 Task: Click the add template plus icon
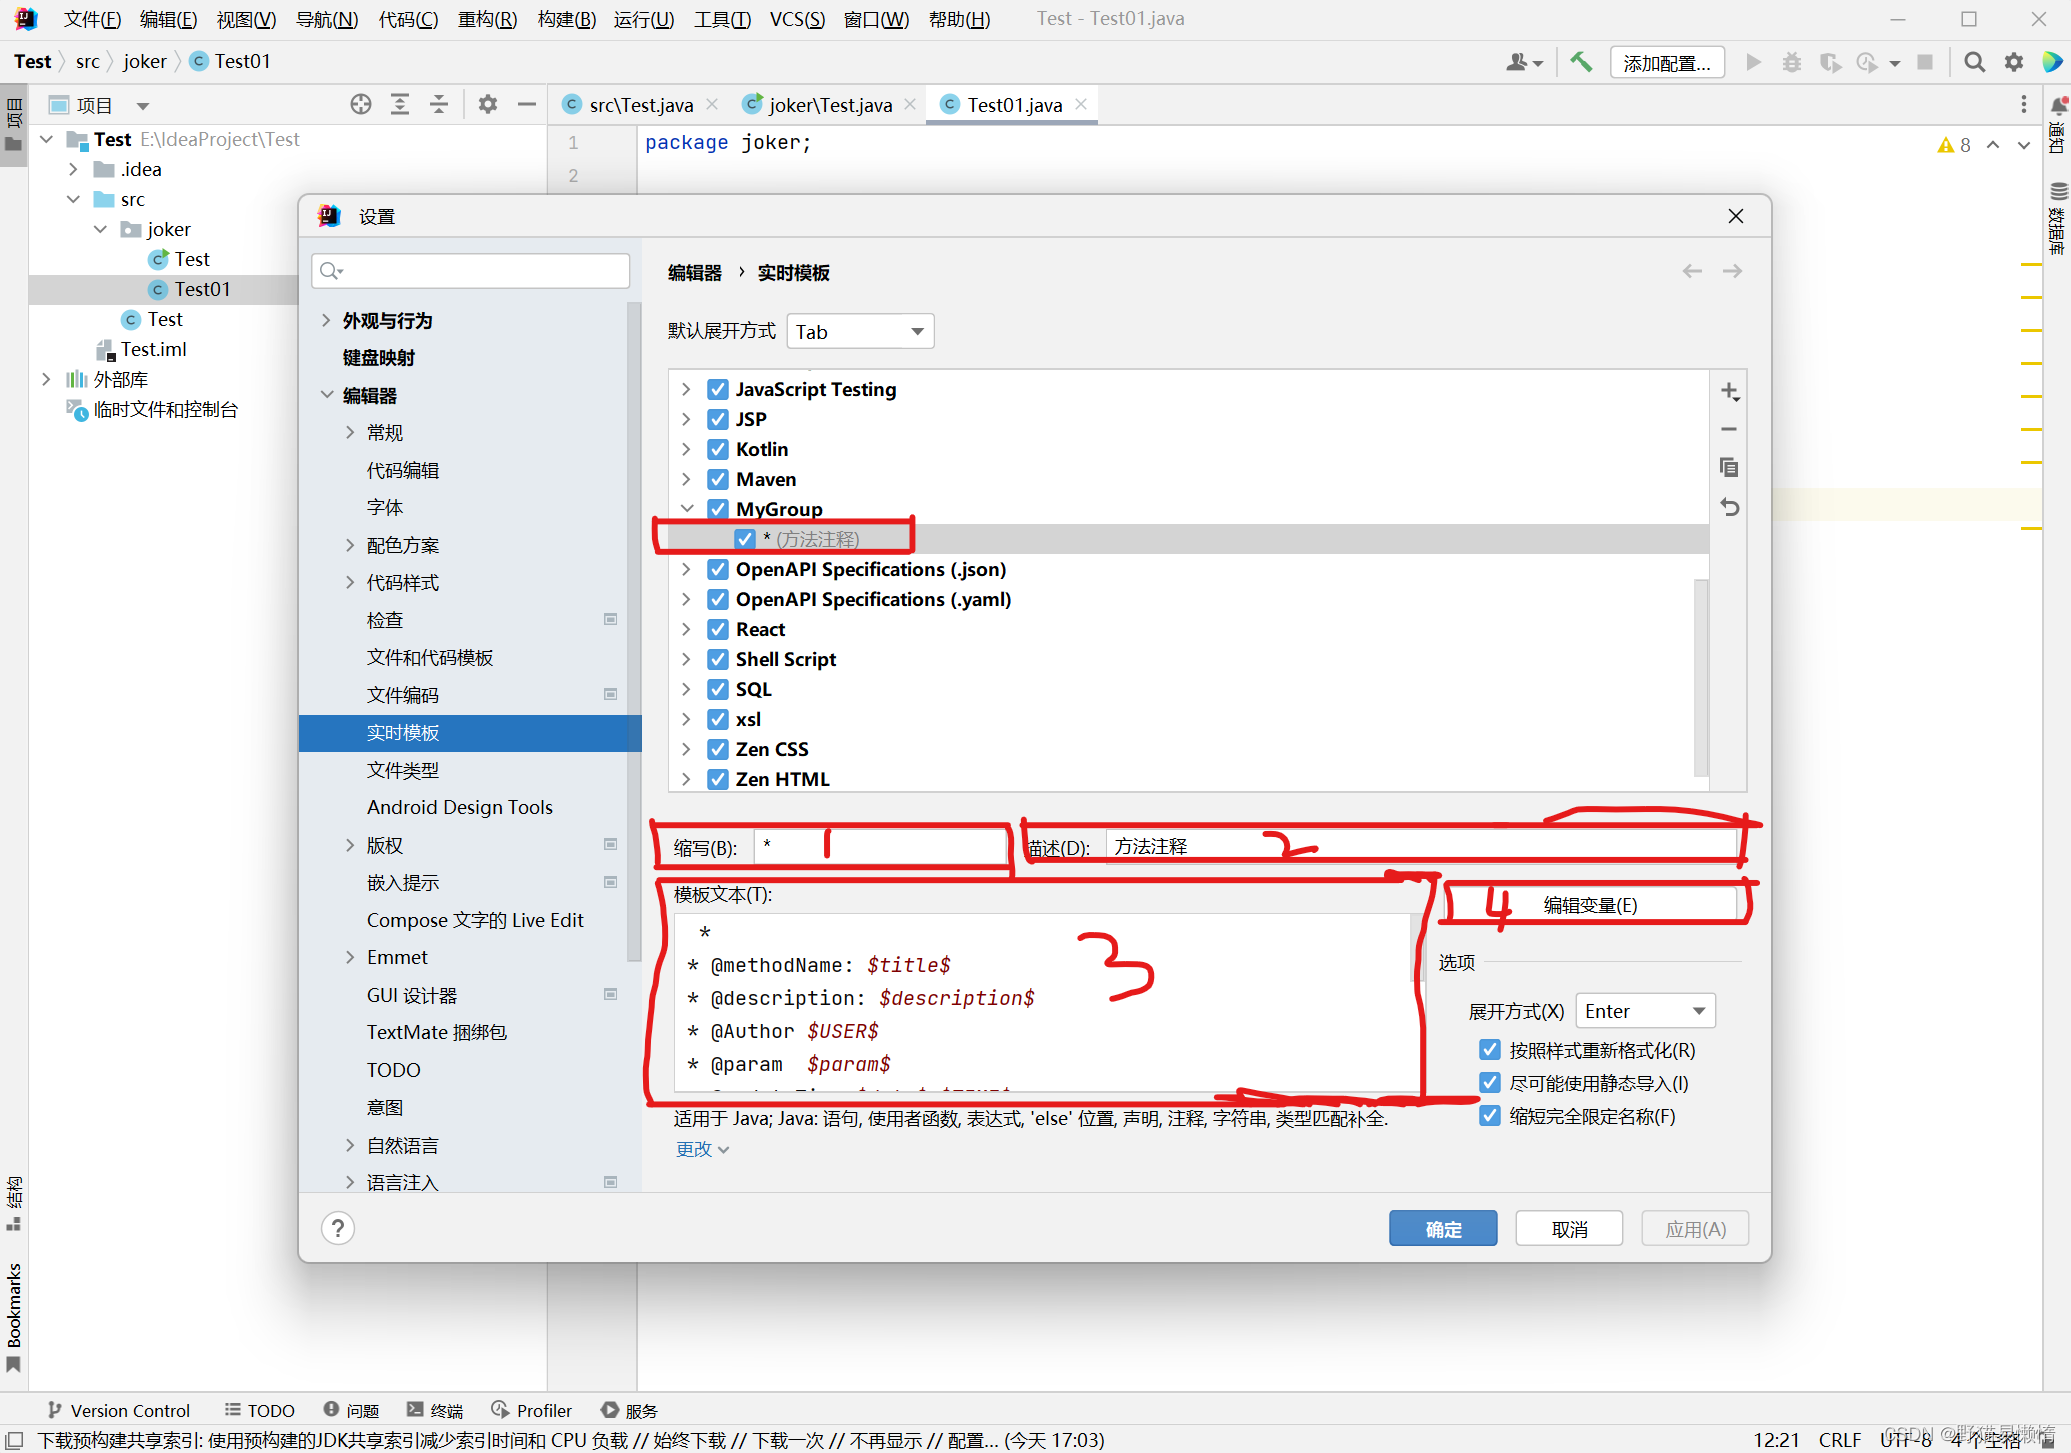click(x=1729, y=392)
